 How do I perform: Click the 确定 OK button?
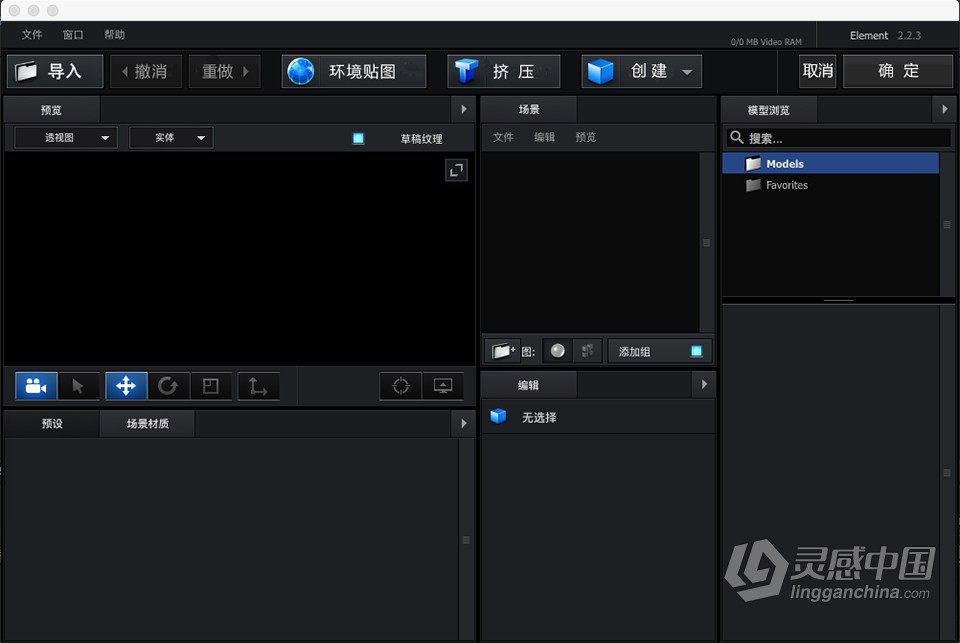898,72
